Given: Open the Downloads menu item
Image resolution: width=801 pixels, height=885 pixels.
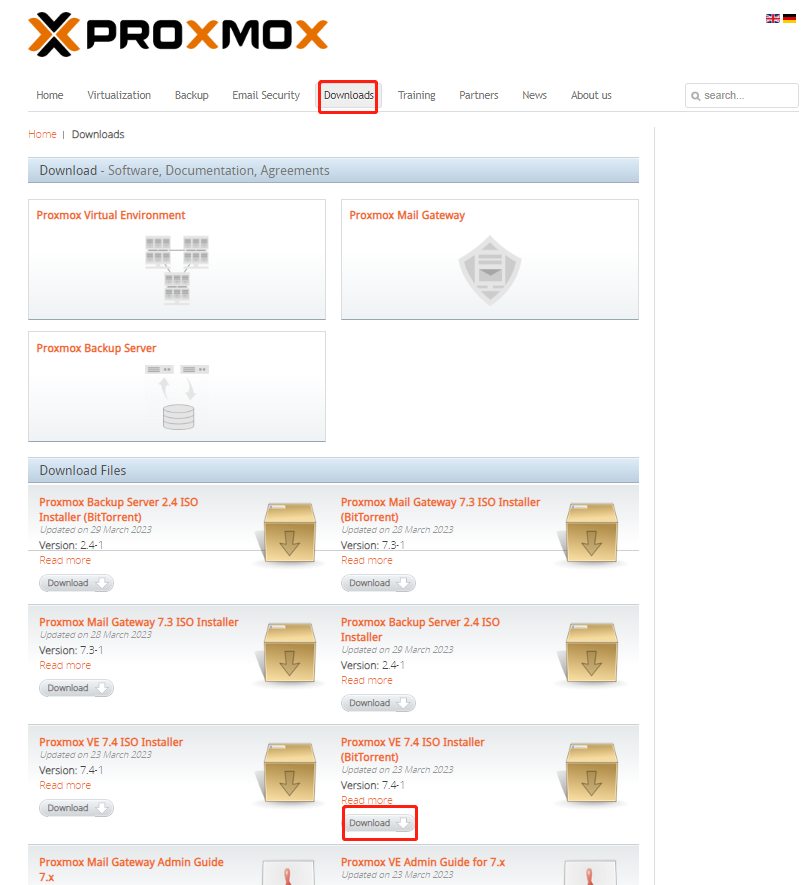Looking at the screenshot, I should (347, 95).
